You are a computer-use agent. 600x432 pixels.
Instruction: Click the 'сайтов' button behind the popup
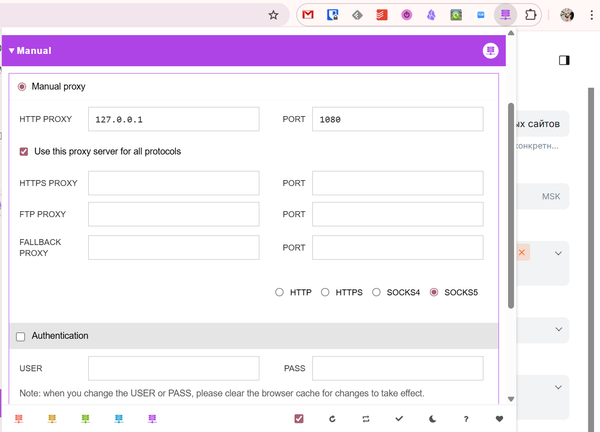[543, 124]
